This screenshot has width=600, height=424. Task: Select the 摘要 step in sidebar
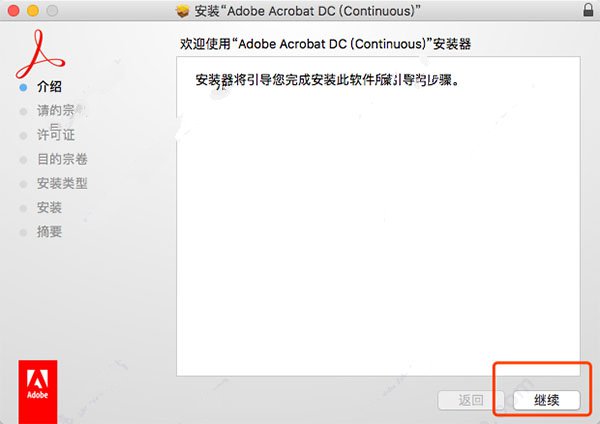(x=49, y=232)
